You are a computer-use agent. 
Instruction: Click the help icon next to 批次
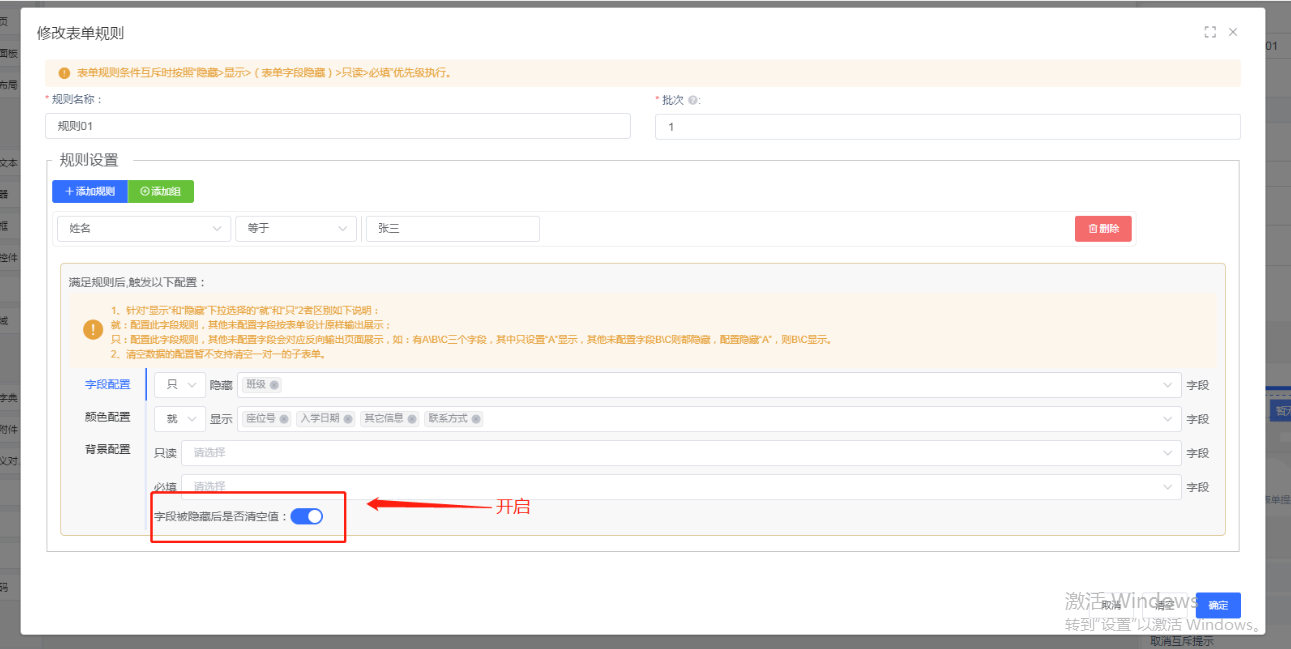(693, 100)
